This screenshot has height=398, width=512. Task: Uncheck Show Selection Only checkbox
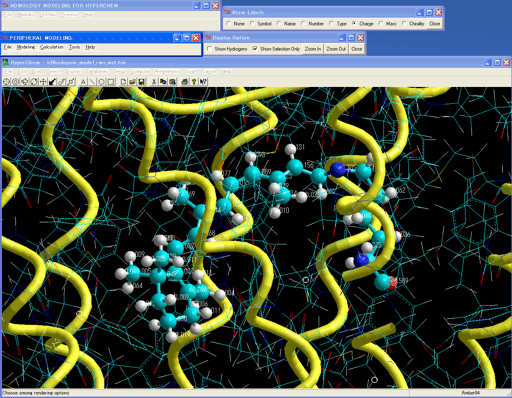click(x=255, y=49)
